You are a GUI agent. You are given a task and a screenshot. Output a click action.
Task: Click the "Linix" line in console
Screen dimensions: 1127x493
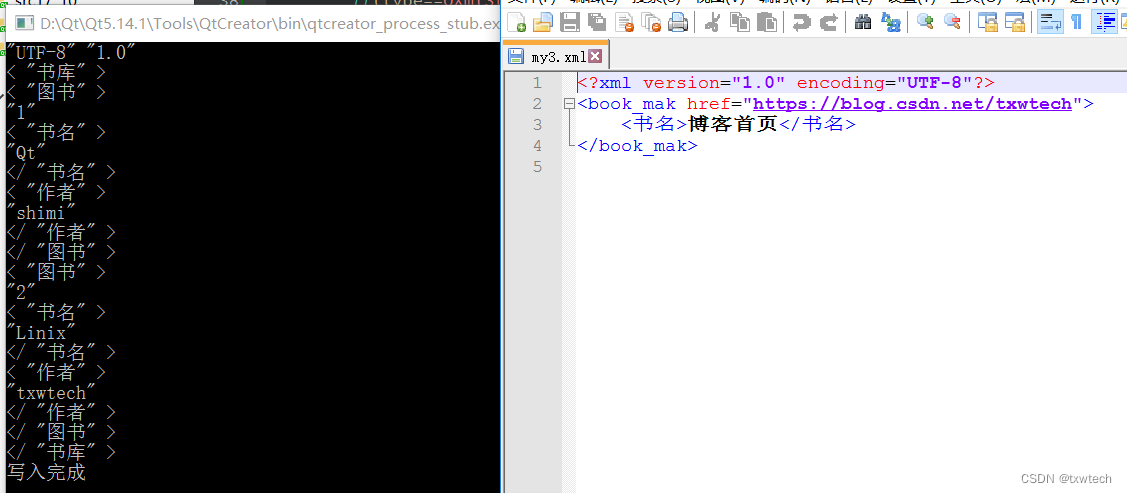[x=41, y=333]
